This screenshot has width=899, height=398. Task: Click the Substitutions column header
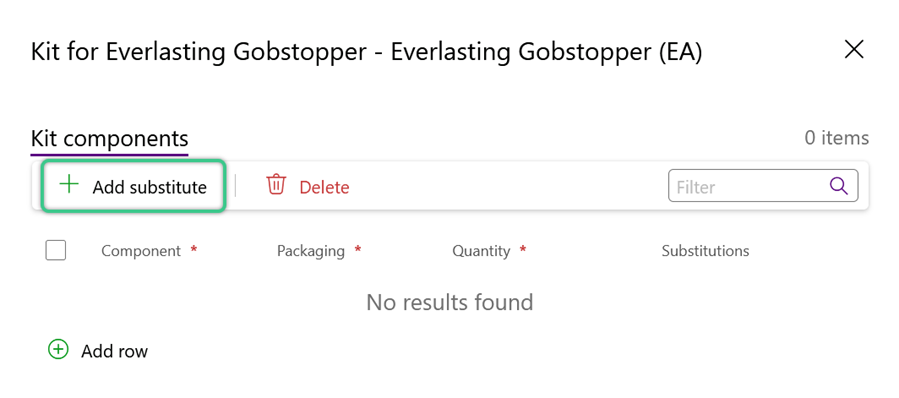pyautogui.click(x=705, y=251)
